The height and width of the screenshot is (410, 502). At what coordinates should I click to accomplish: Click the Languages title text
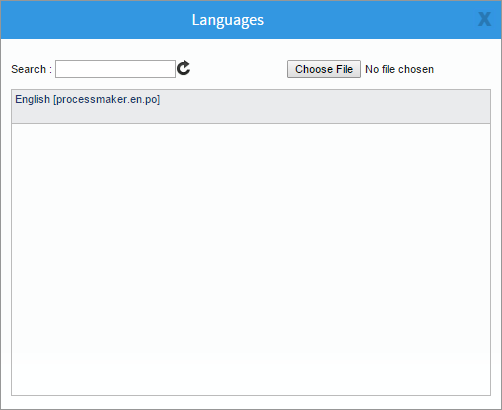pyautogui.click(x=228, y=20)
